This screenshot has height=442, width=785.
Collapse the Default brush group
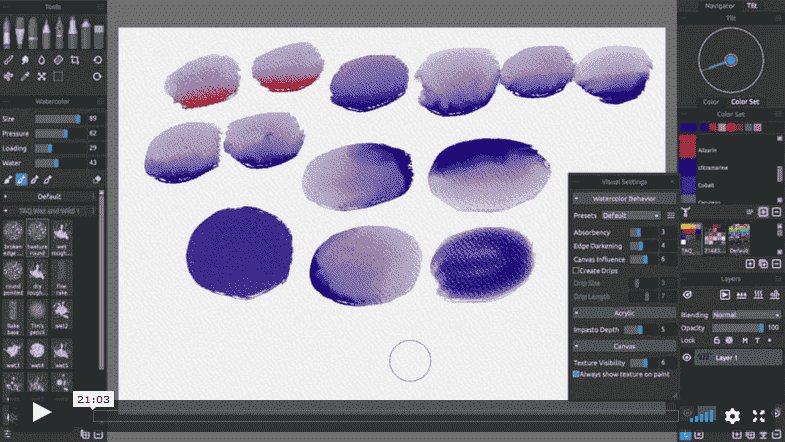6,197
